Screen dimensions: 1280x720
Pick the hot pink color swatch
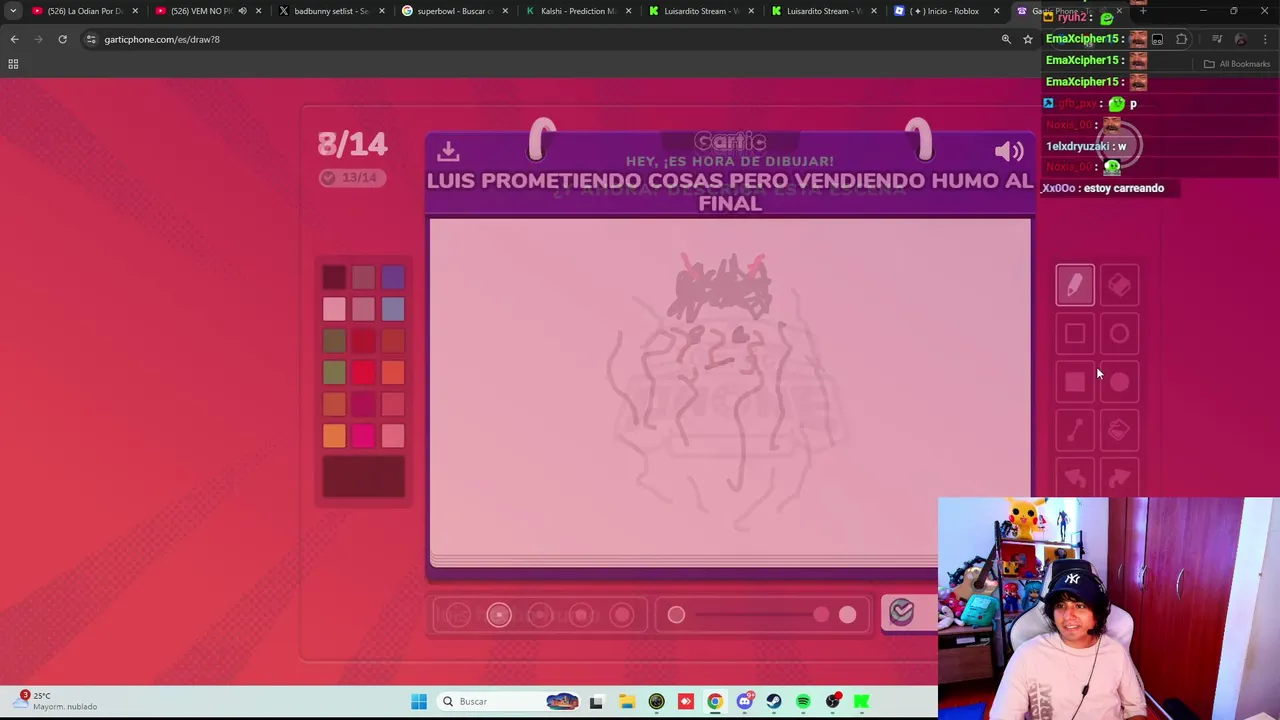363,436
